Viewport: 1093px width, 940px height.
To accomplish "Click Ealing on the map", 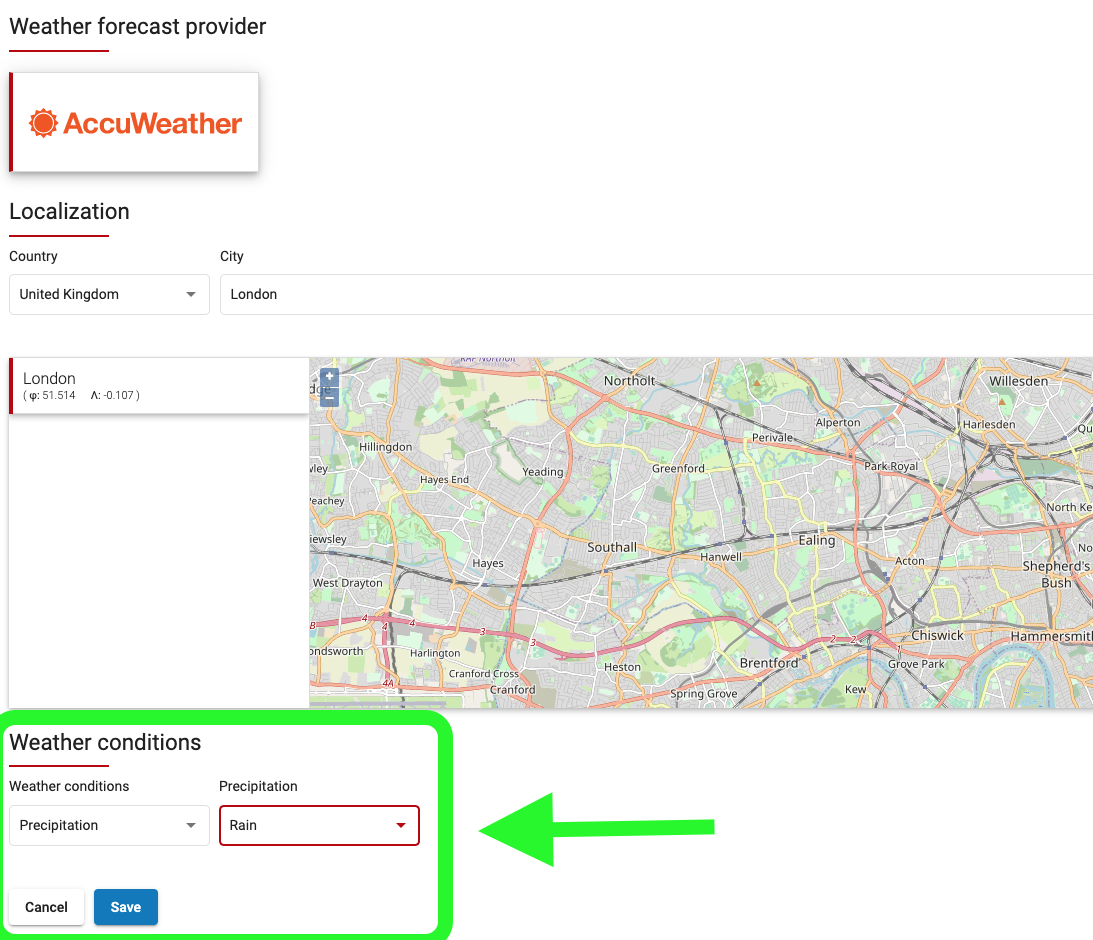I will click(817, 540).
